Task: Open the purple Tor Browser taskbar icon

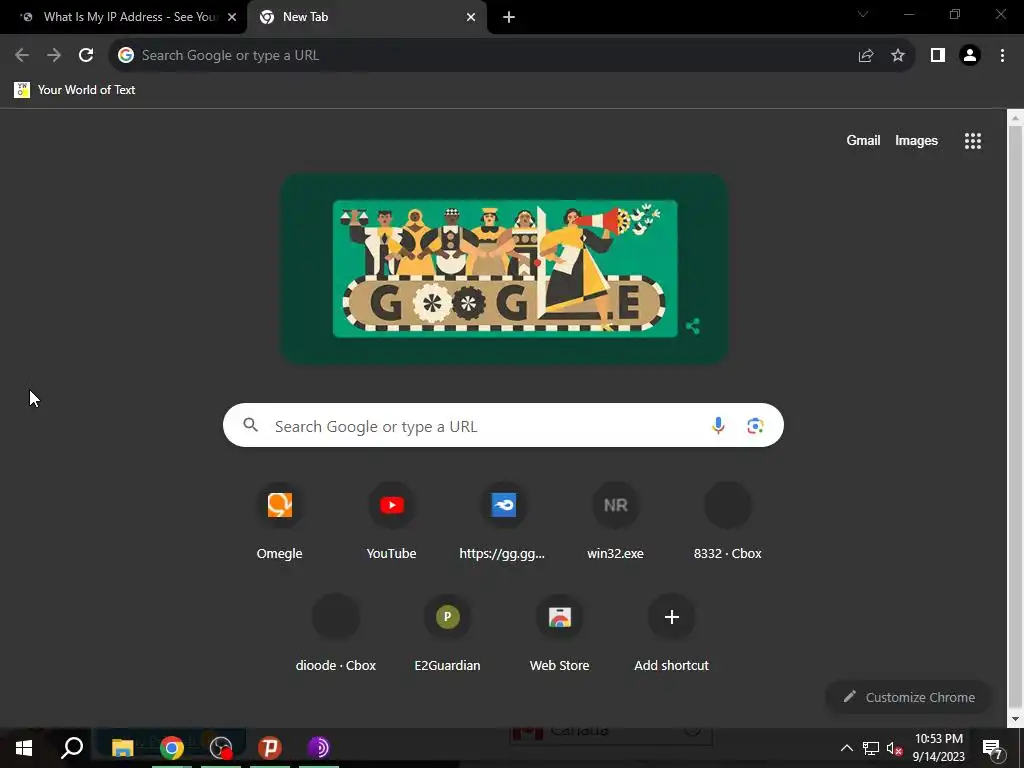Action: pos(318,748)
